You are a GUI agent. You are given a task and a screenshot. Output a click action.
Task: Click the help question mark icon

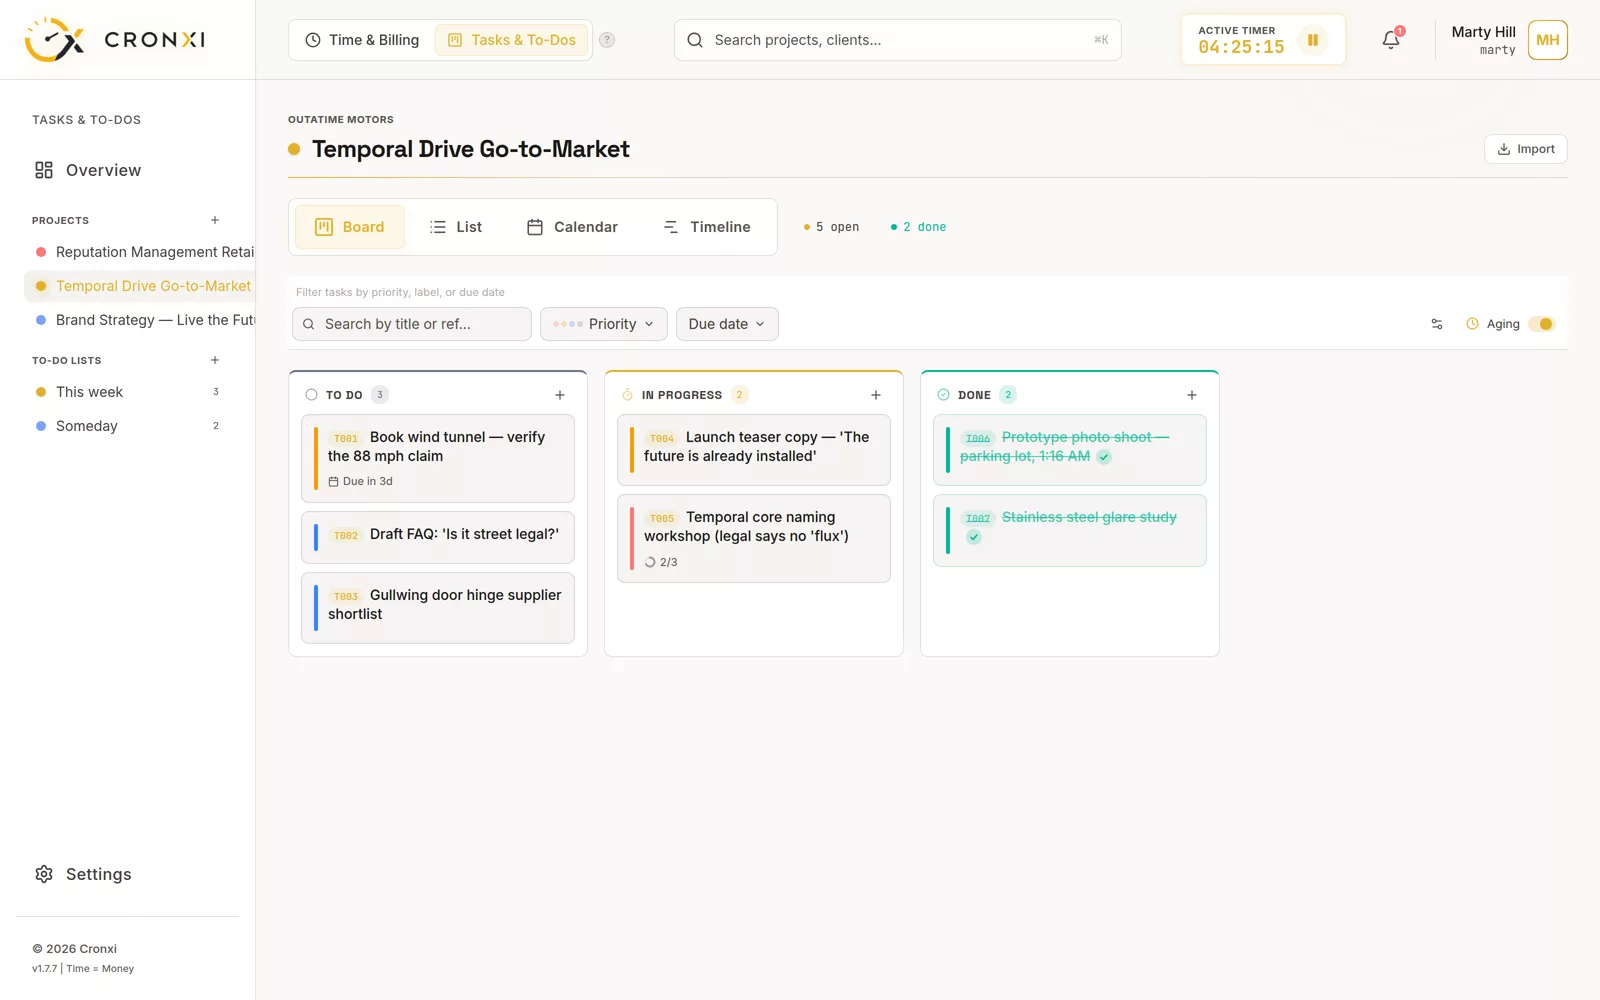tap(607, 40)
